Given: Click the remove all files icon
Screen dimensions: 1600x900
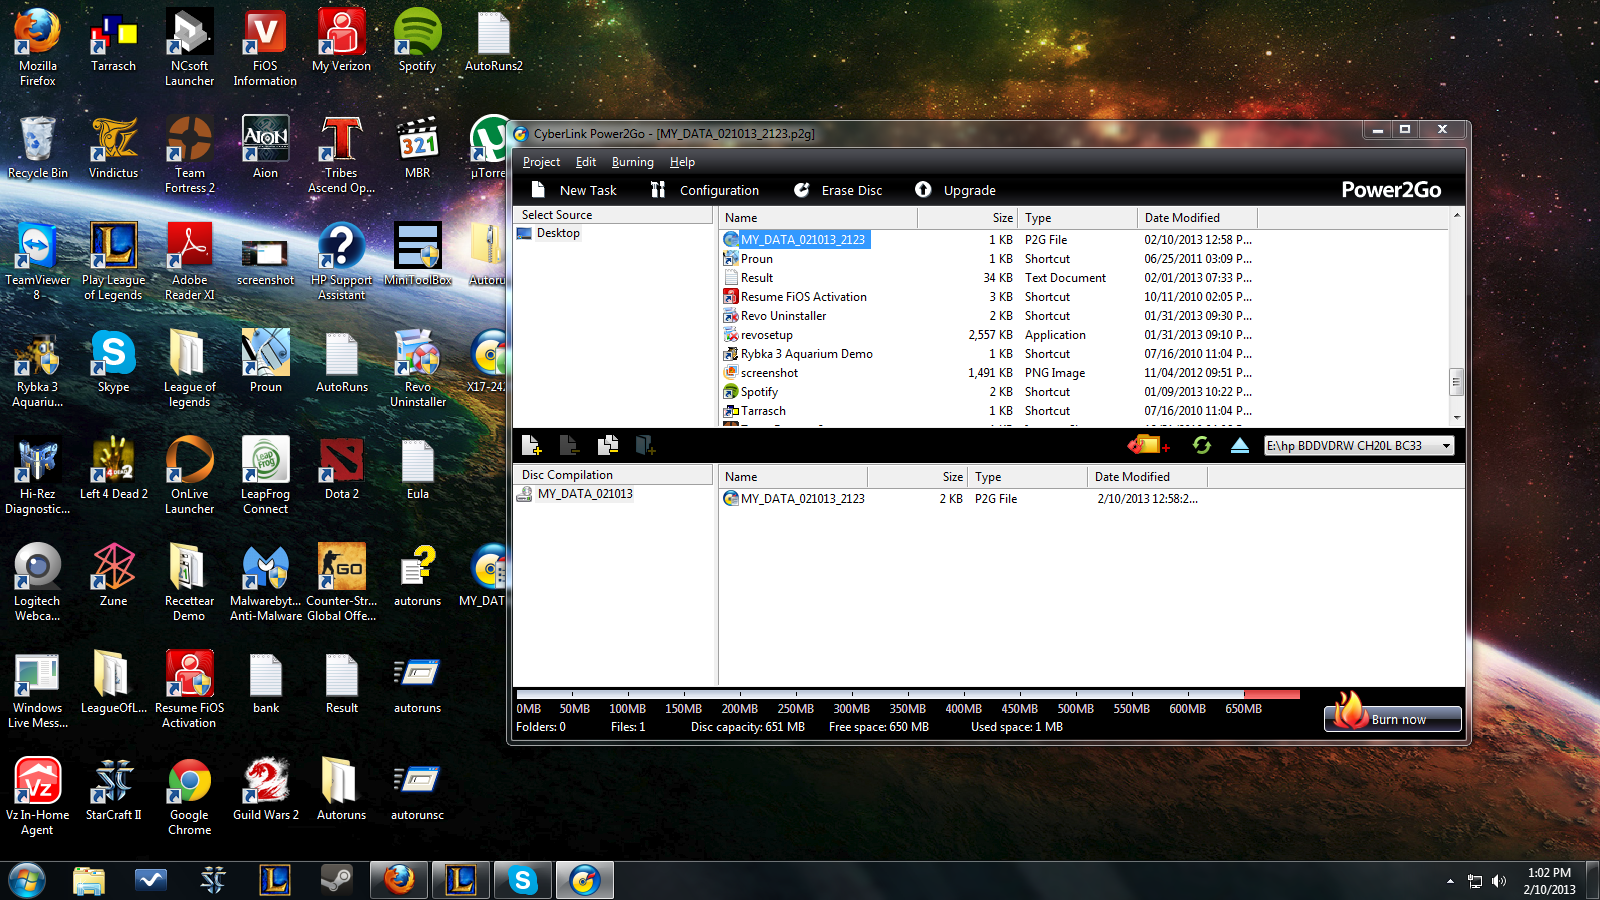Looking at the screenshot, I should pos(607,445).
